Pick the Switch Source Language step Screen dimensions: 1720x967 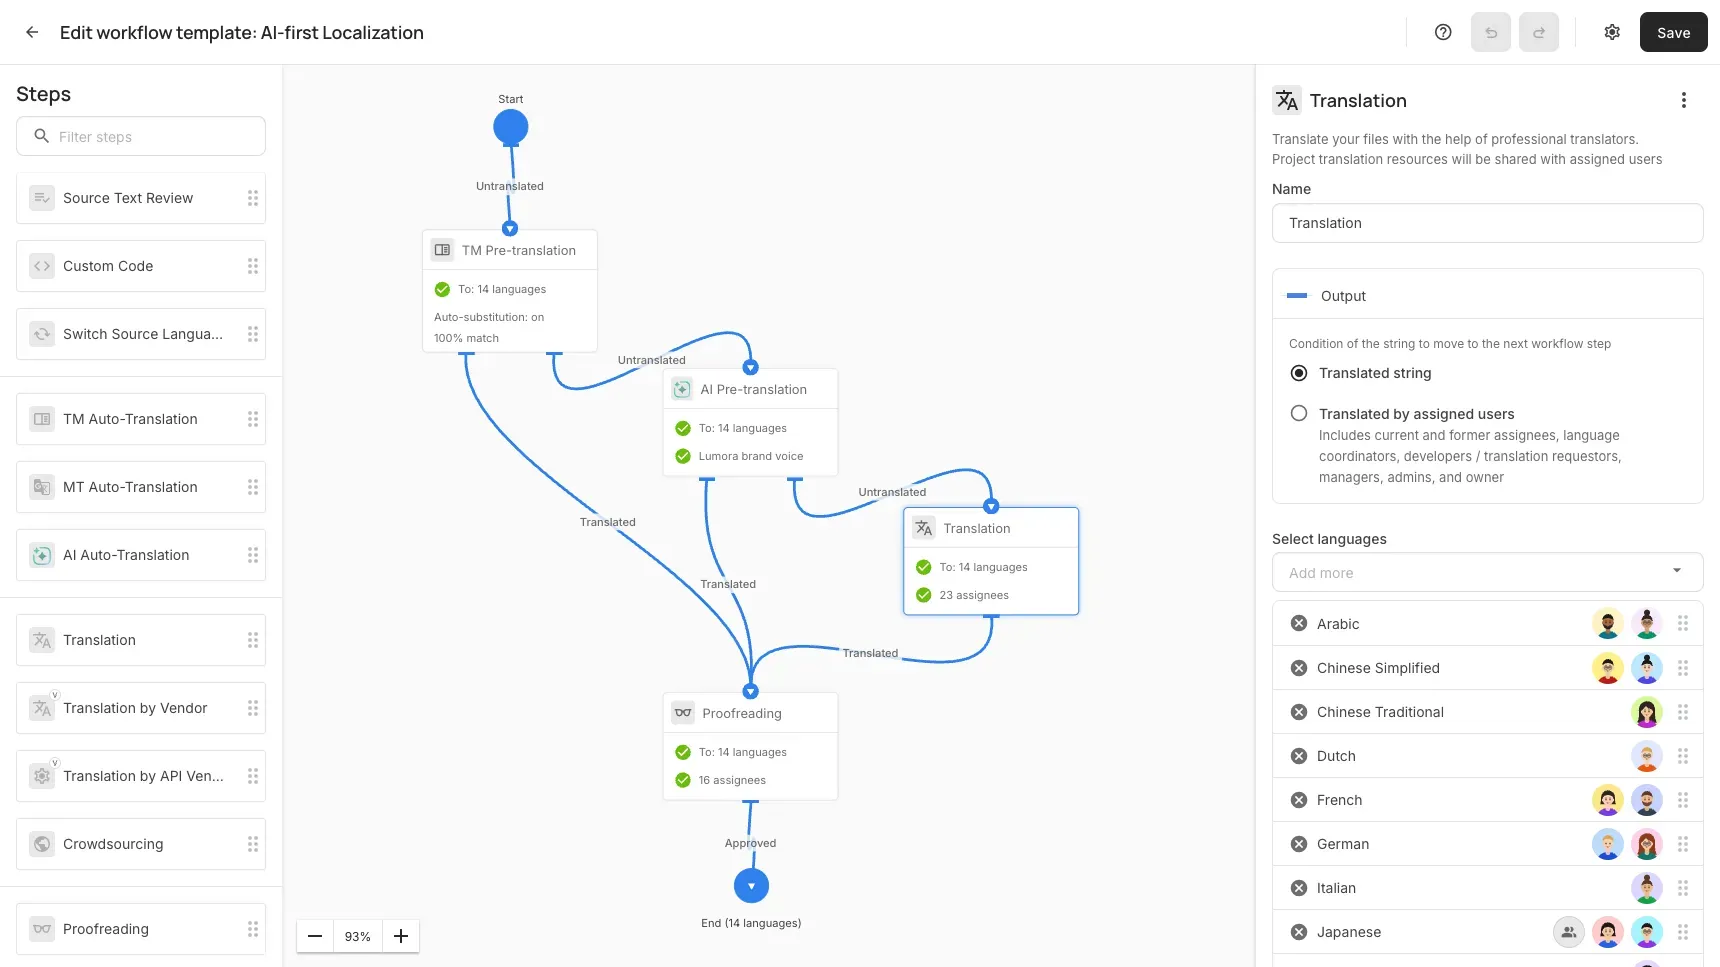pos(141,334)
